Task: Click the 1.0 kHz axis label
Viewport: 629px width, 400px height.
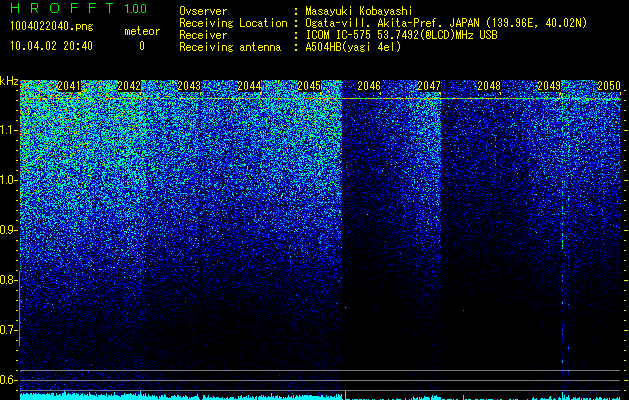Action: pyautogui.click(x=9, y=181)
